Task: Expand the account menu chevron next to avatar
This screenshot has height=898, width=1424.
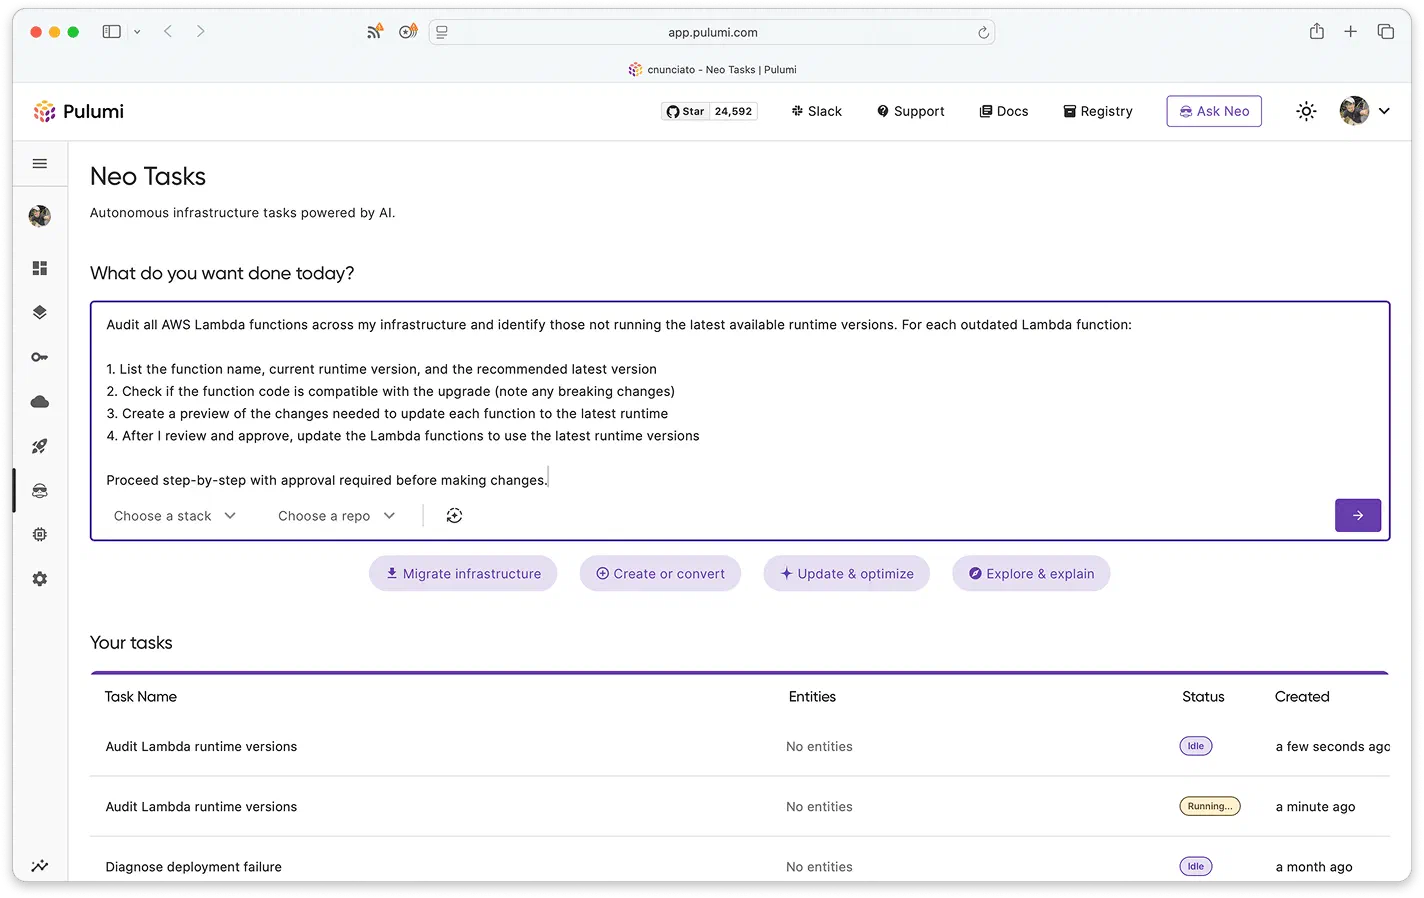Action: coord(1384,111)
